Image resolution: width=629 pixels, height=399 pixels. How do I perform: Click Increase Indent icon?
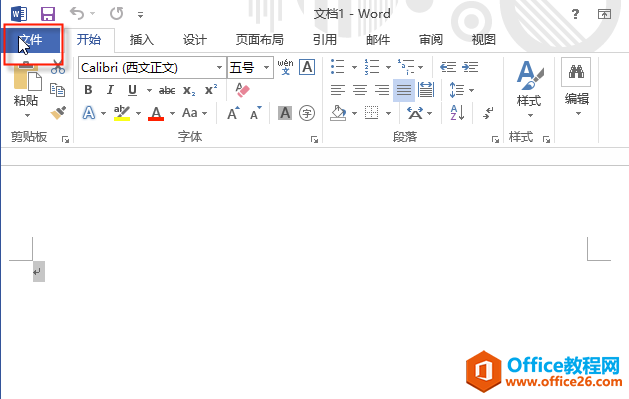[470, 67]
